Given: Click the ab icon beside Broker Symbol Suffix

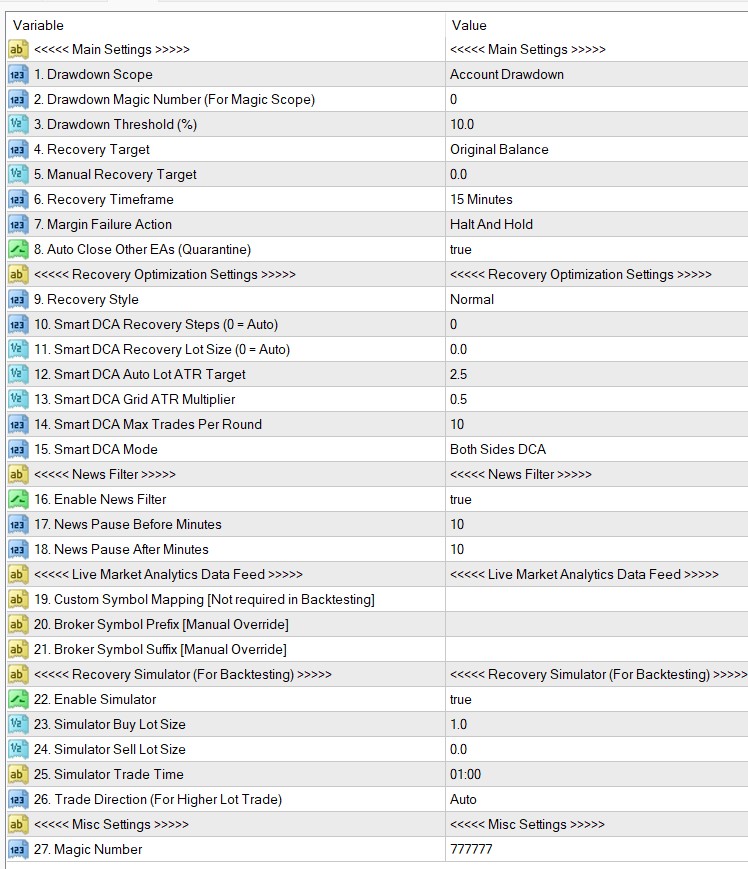Looking at the screenshot, I should pos(18,650).
